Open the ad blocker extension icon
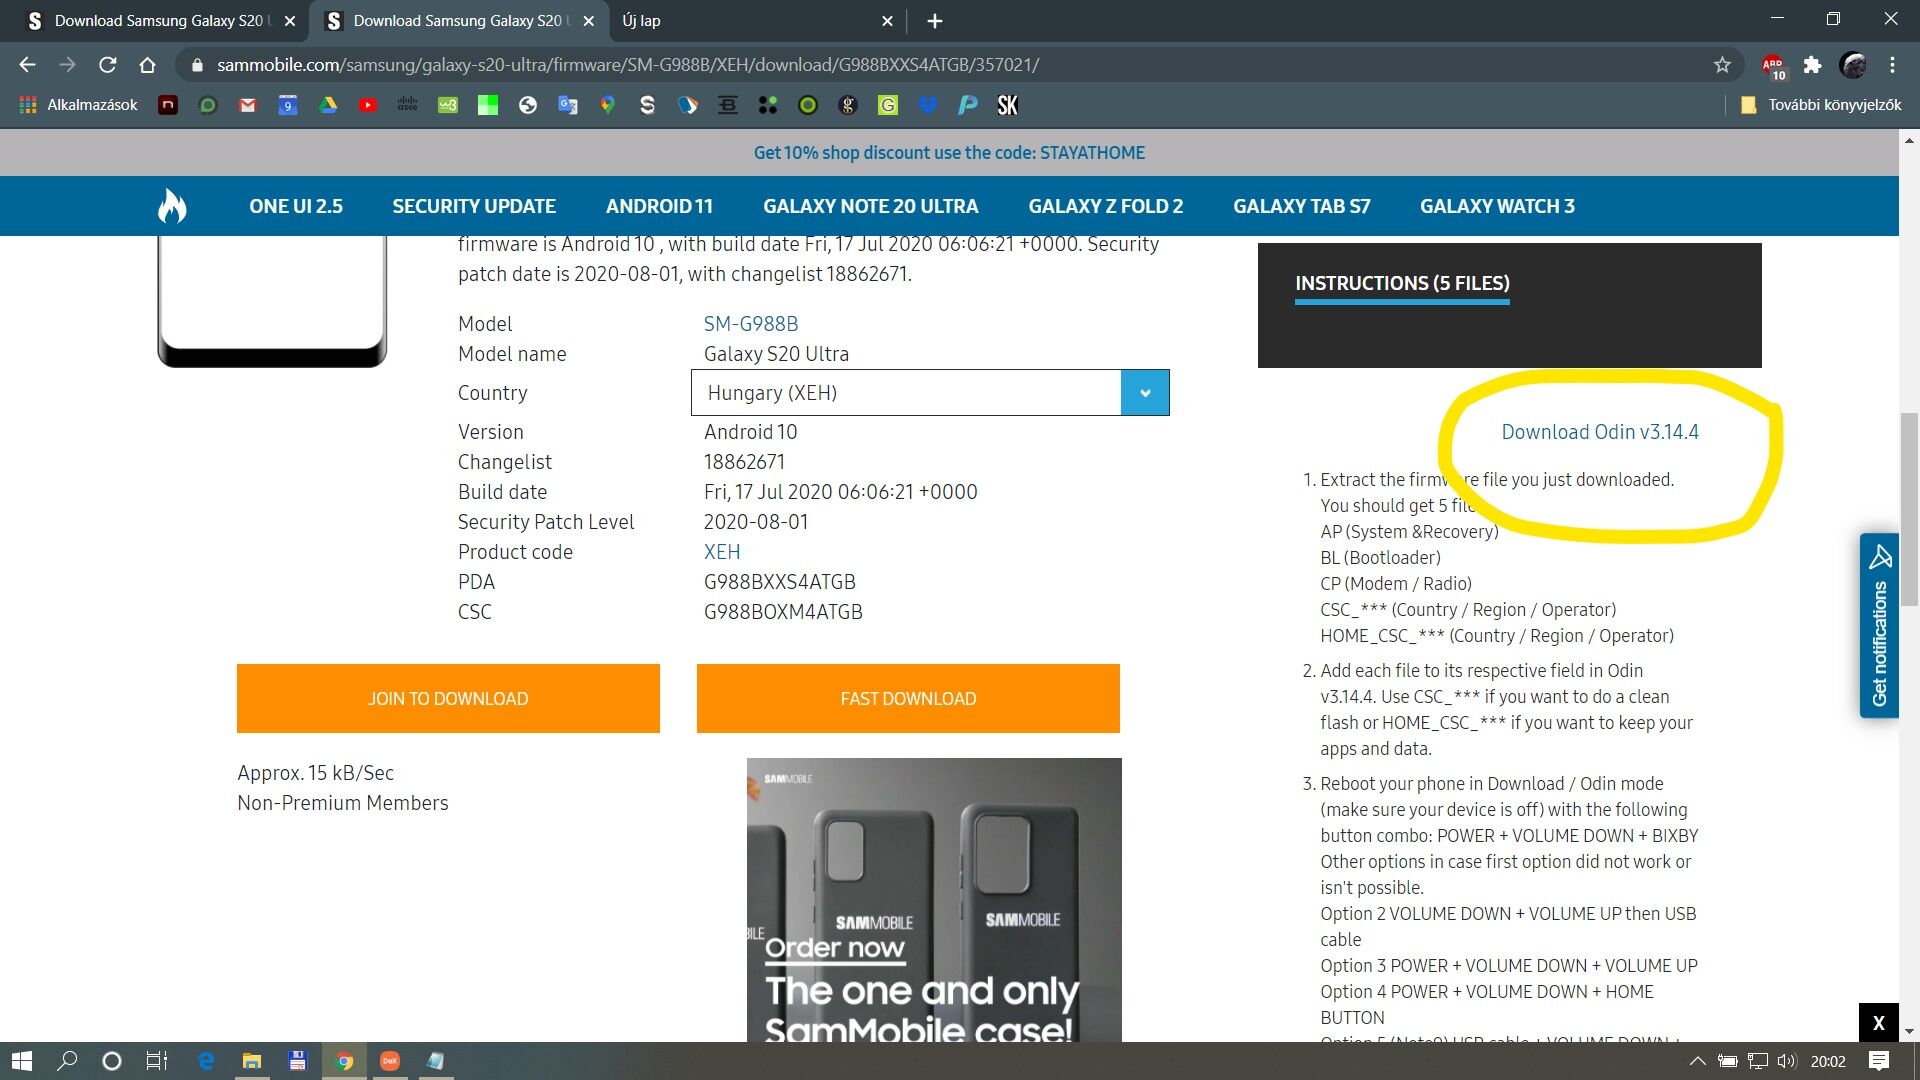Viewport: 1920px width, 1080px height. [x=1773, y=66]
